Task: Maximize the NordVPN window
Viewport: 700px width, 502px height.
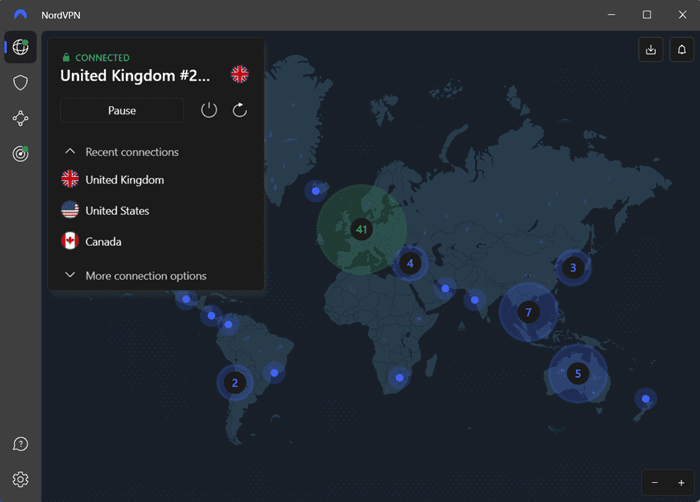Action: point(647,15)
